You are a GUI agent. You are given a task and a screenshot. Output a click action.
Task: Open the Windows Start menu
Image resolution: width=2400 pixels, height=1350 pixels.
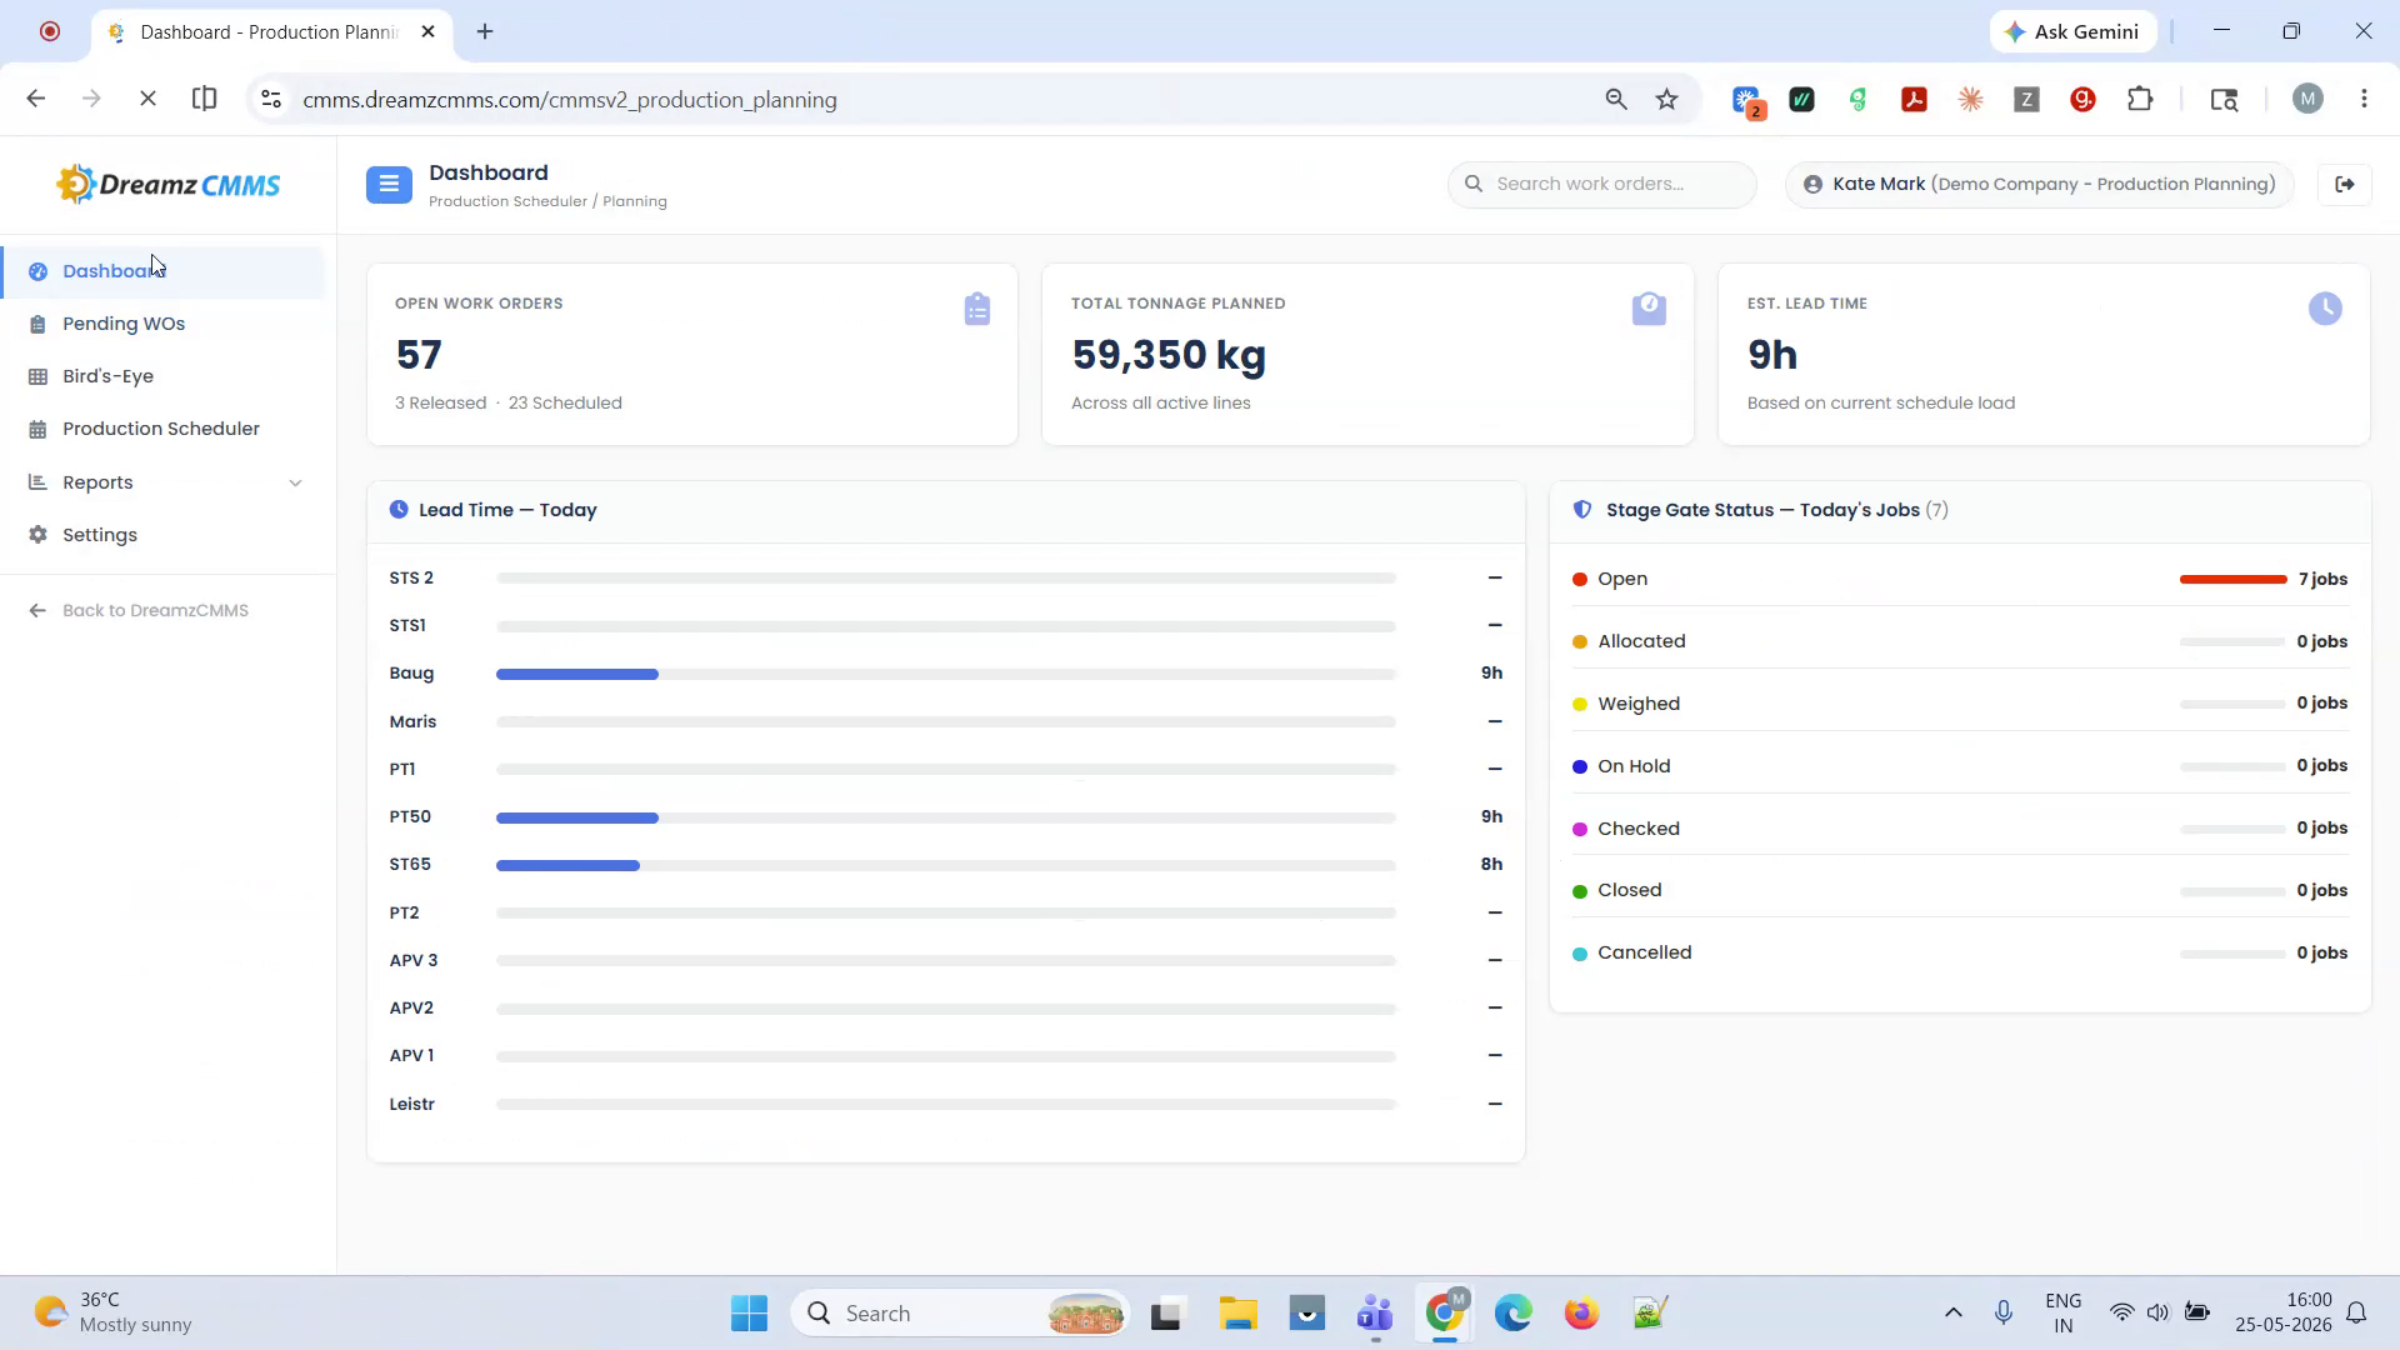pos(749,1313)
